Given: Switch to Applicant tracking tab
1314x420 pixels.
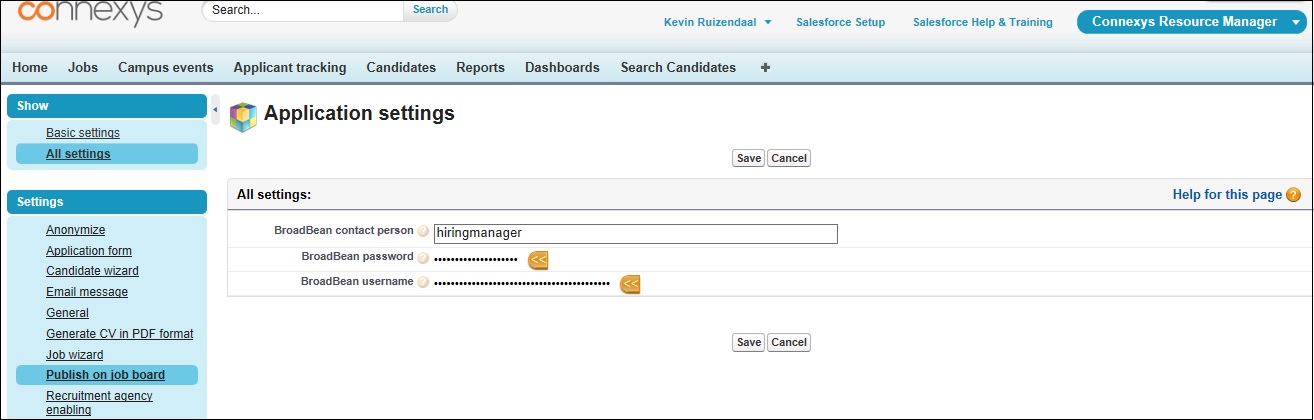Looking at the screenshot, I should [290, 67].
